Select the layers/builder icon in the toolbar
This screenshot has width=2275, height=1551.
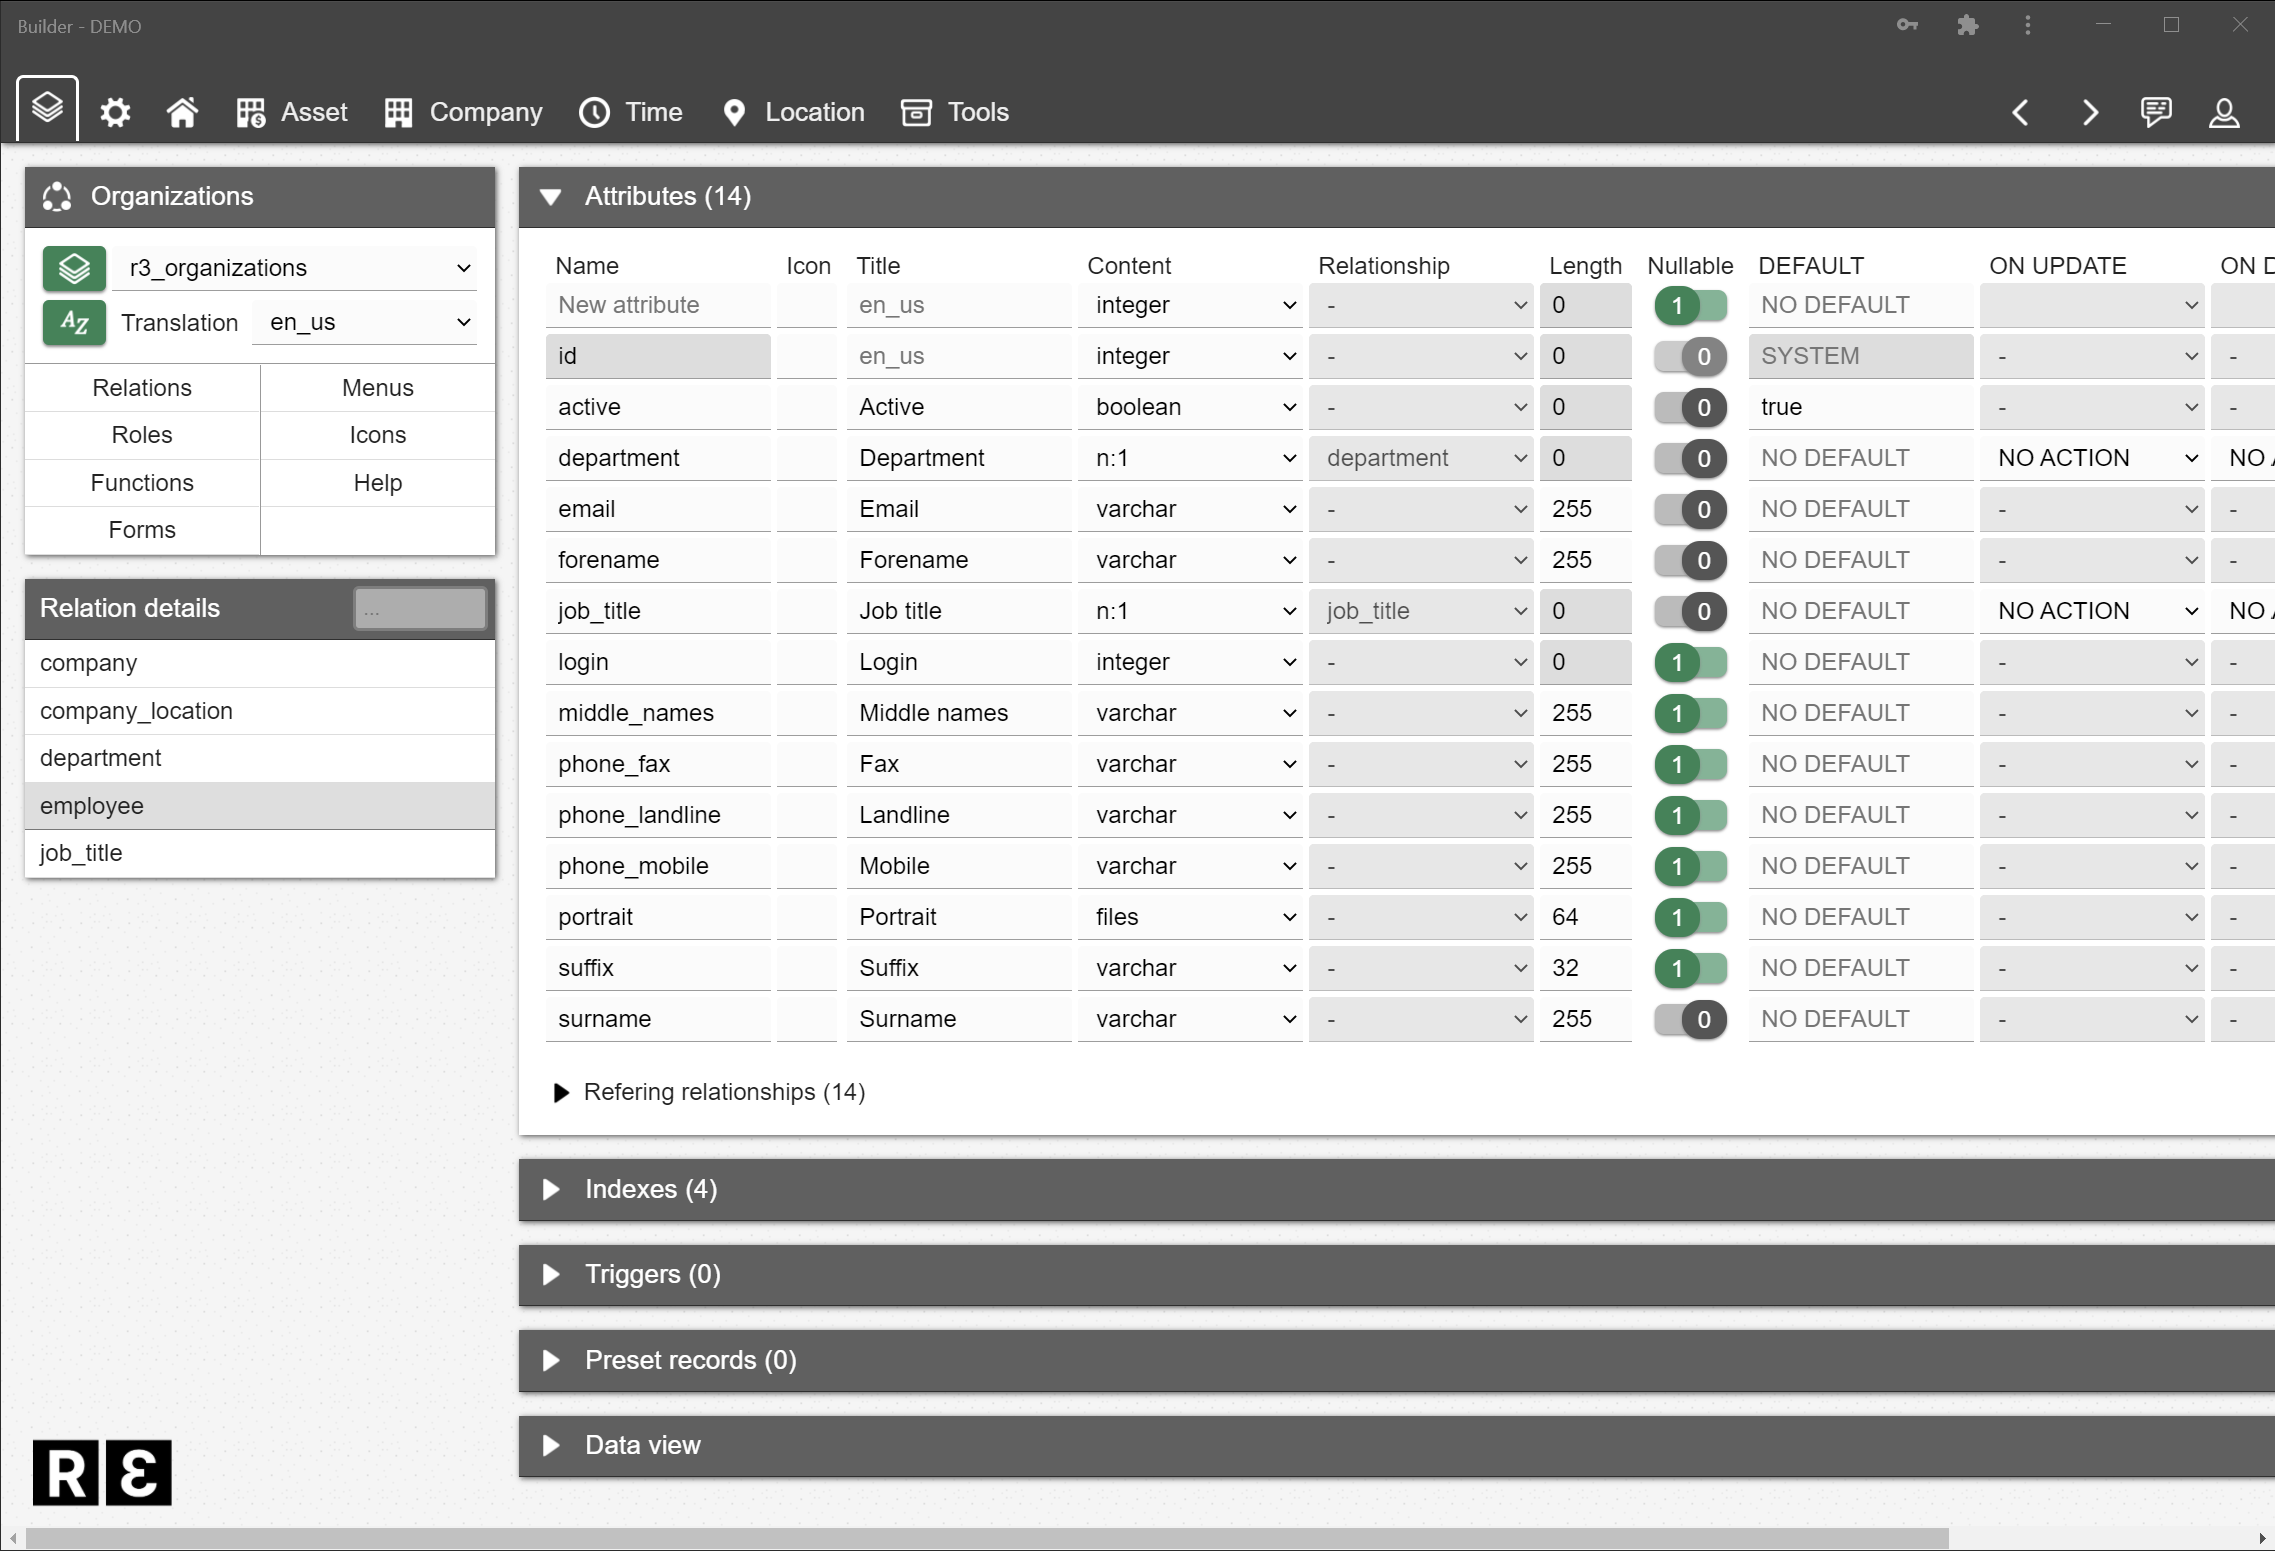click(47, 108)
